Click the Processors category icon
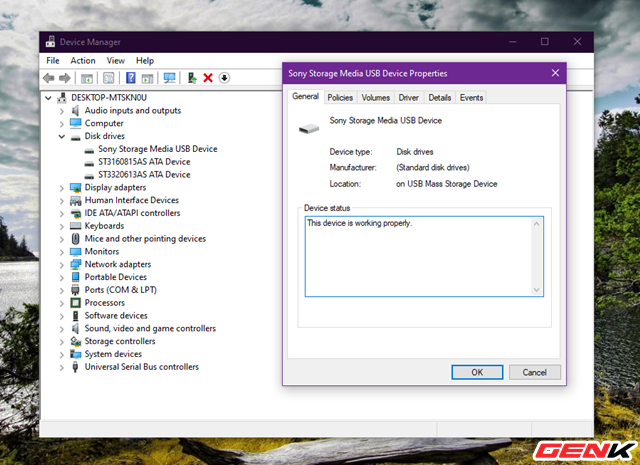 point(76,303)
